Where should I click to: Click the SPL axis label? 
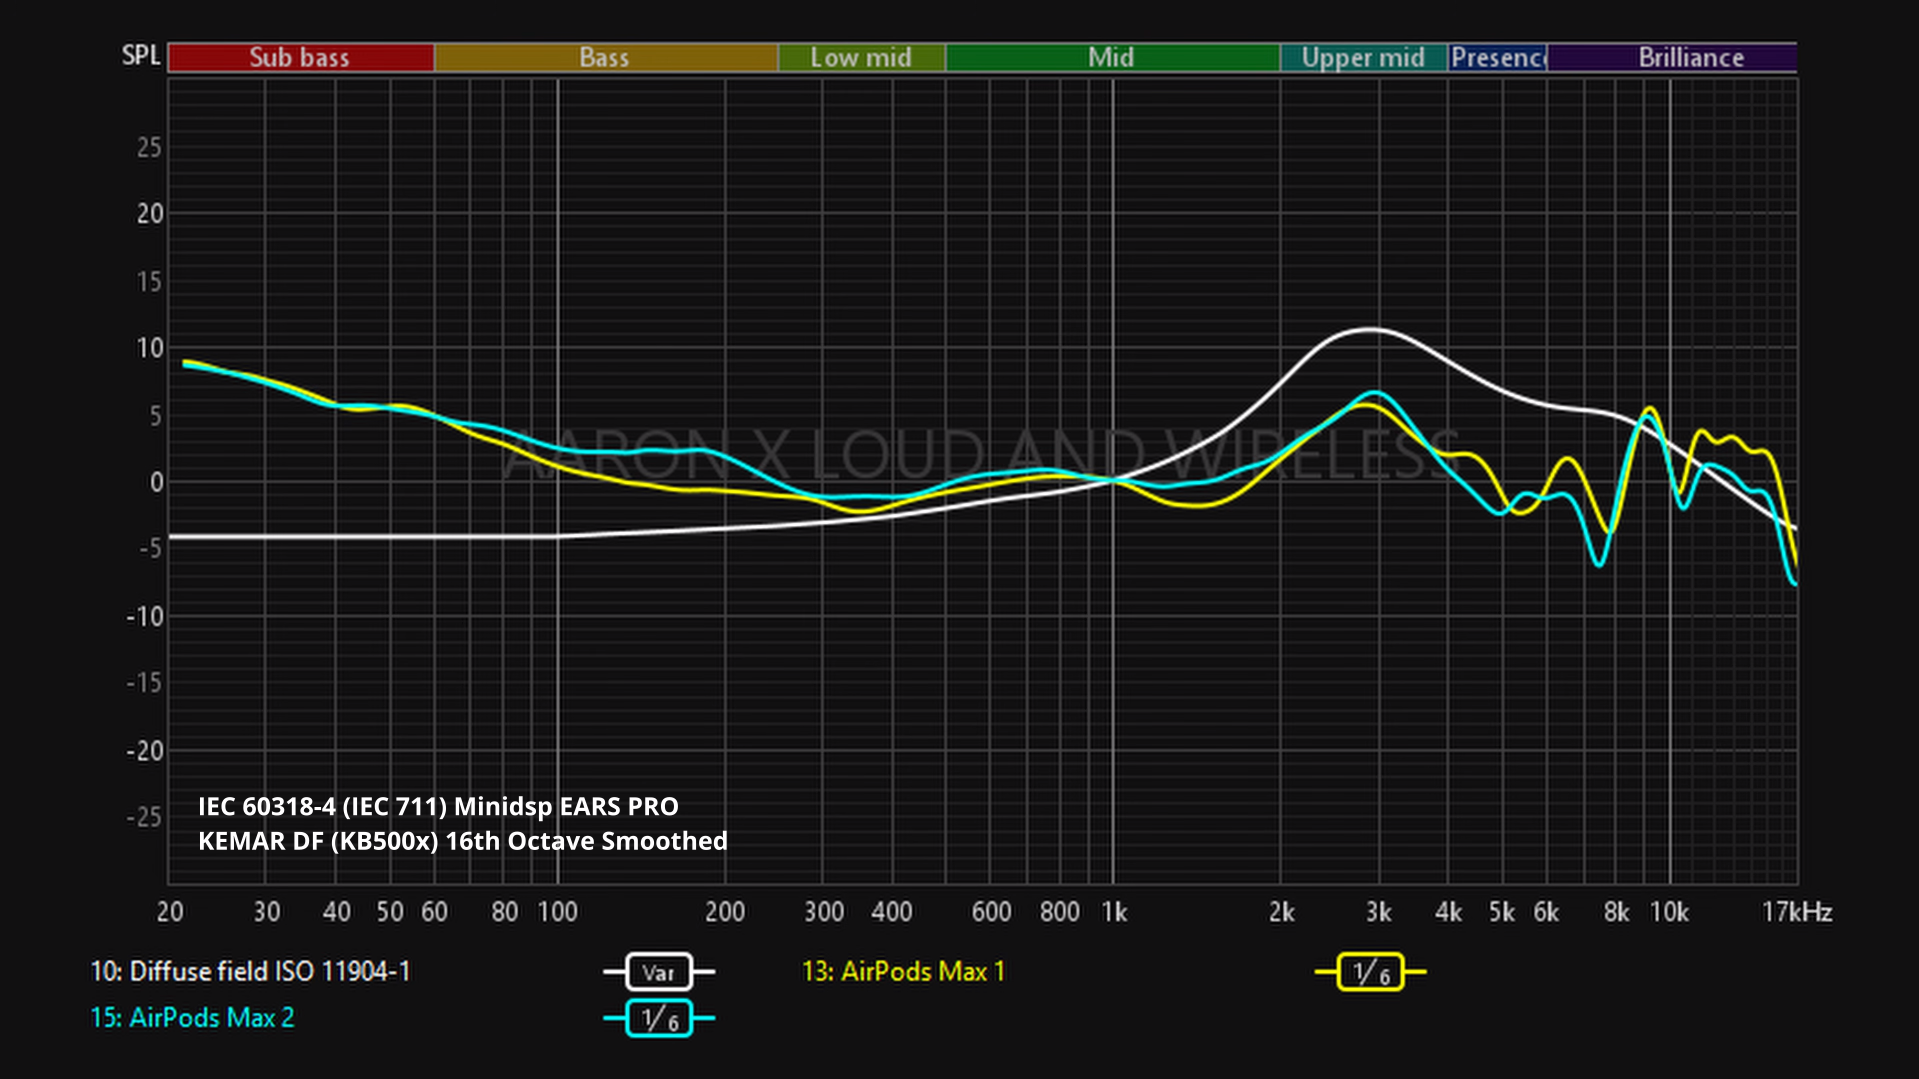[x=141, y=55]
